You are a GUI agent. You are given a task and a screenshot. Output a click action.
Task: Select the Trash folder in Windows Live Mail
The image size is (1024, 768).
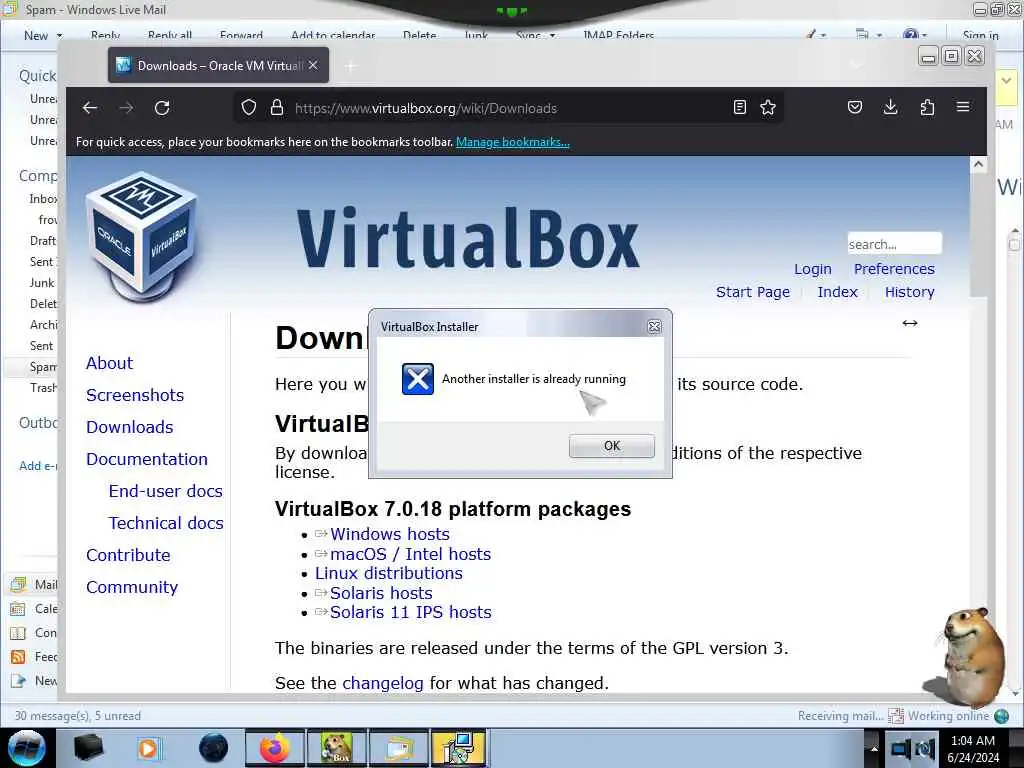pyautogui.click(x=43, y=388)
